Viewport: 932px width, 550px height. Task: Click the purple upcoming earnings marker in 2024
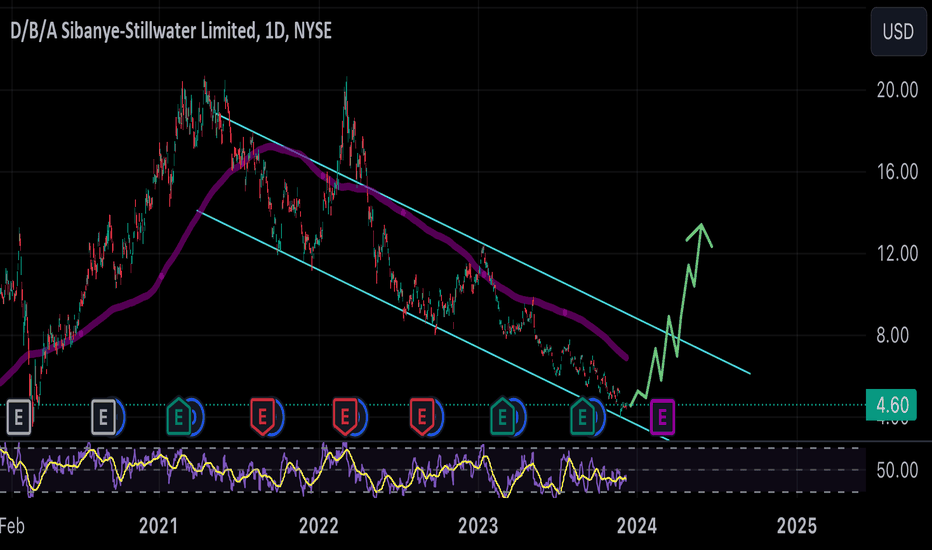(x=662, y=417)
